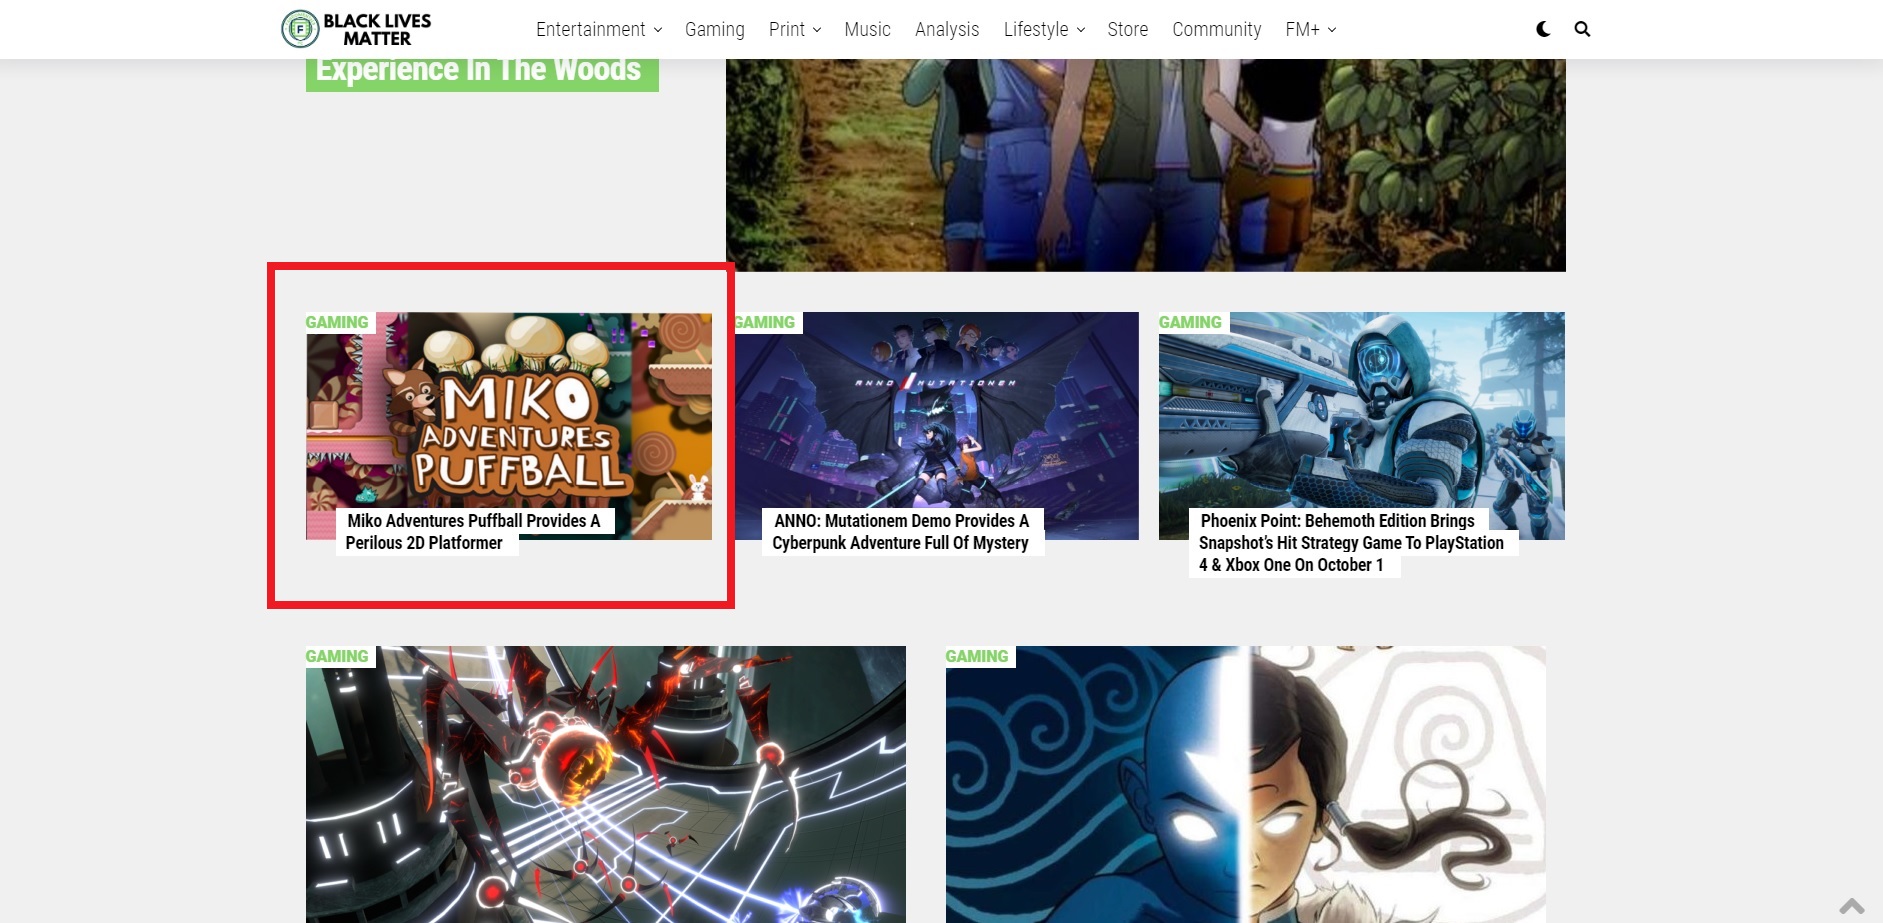
Task: Click GAMING tag on spider robot article
Action: pyautogui.click(x=337, y=656)
